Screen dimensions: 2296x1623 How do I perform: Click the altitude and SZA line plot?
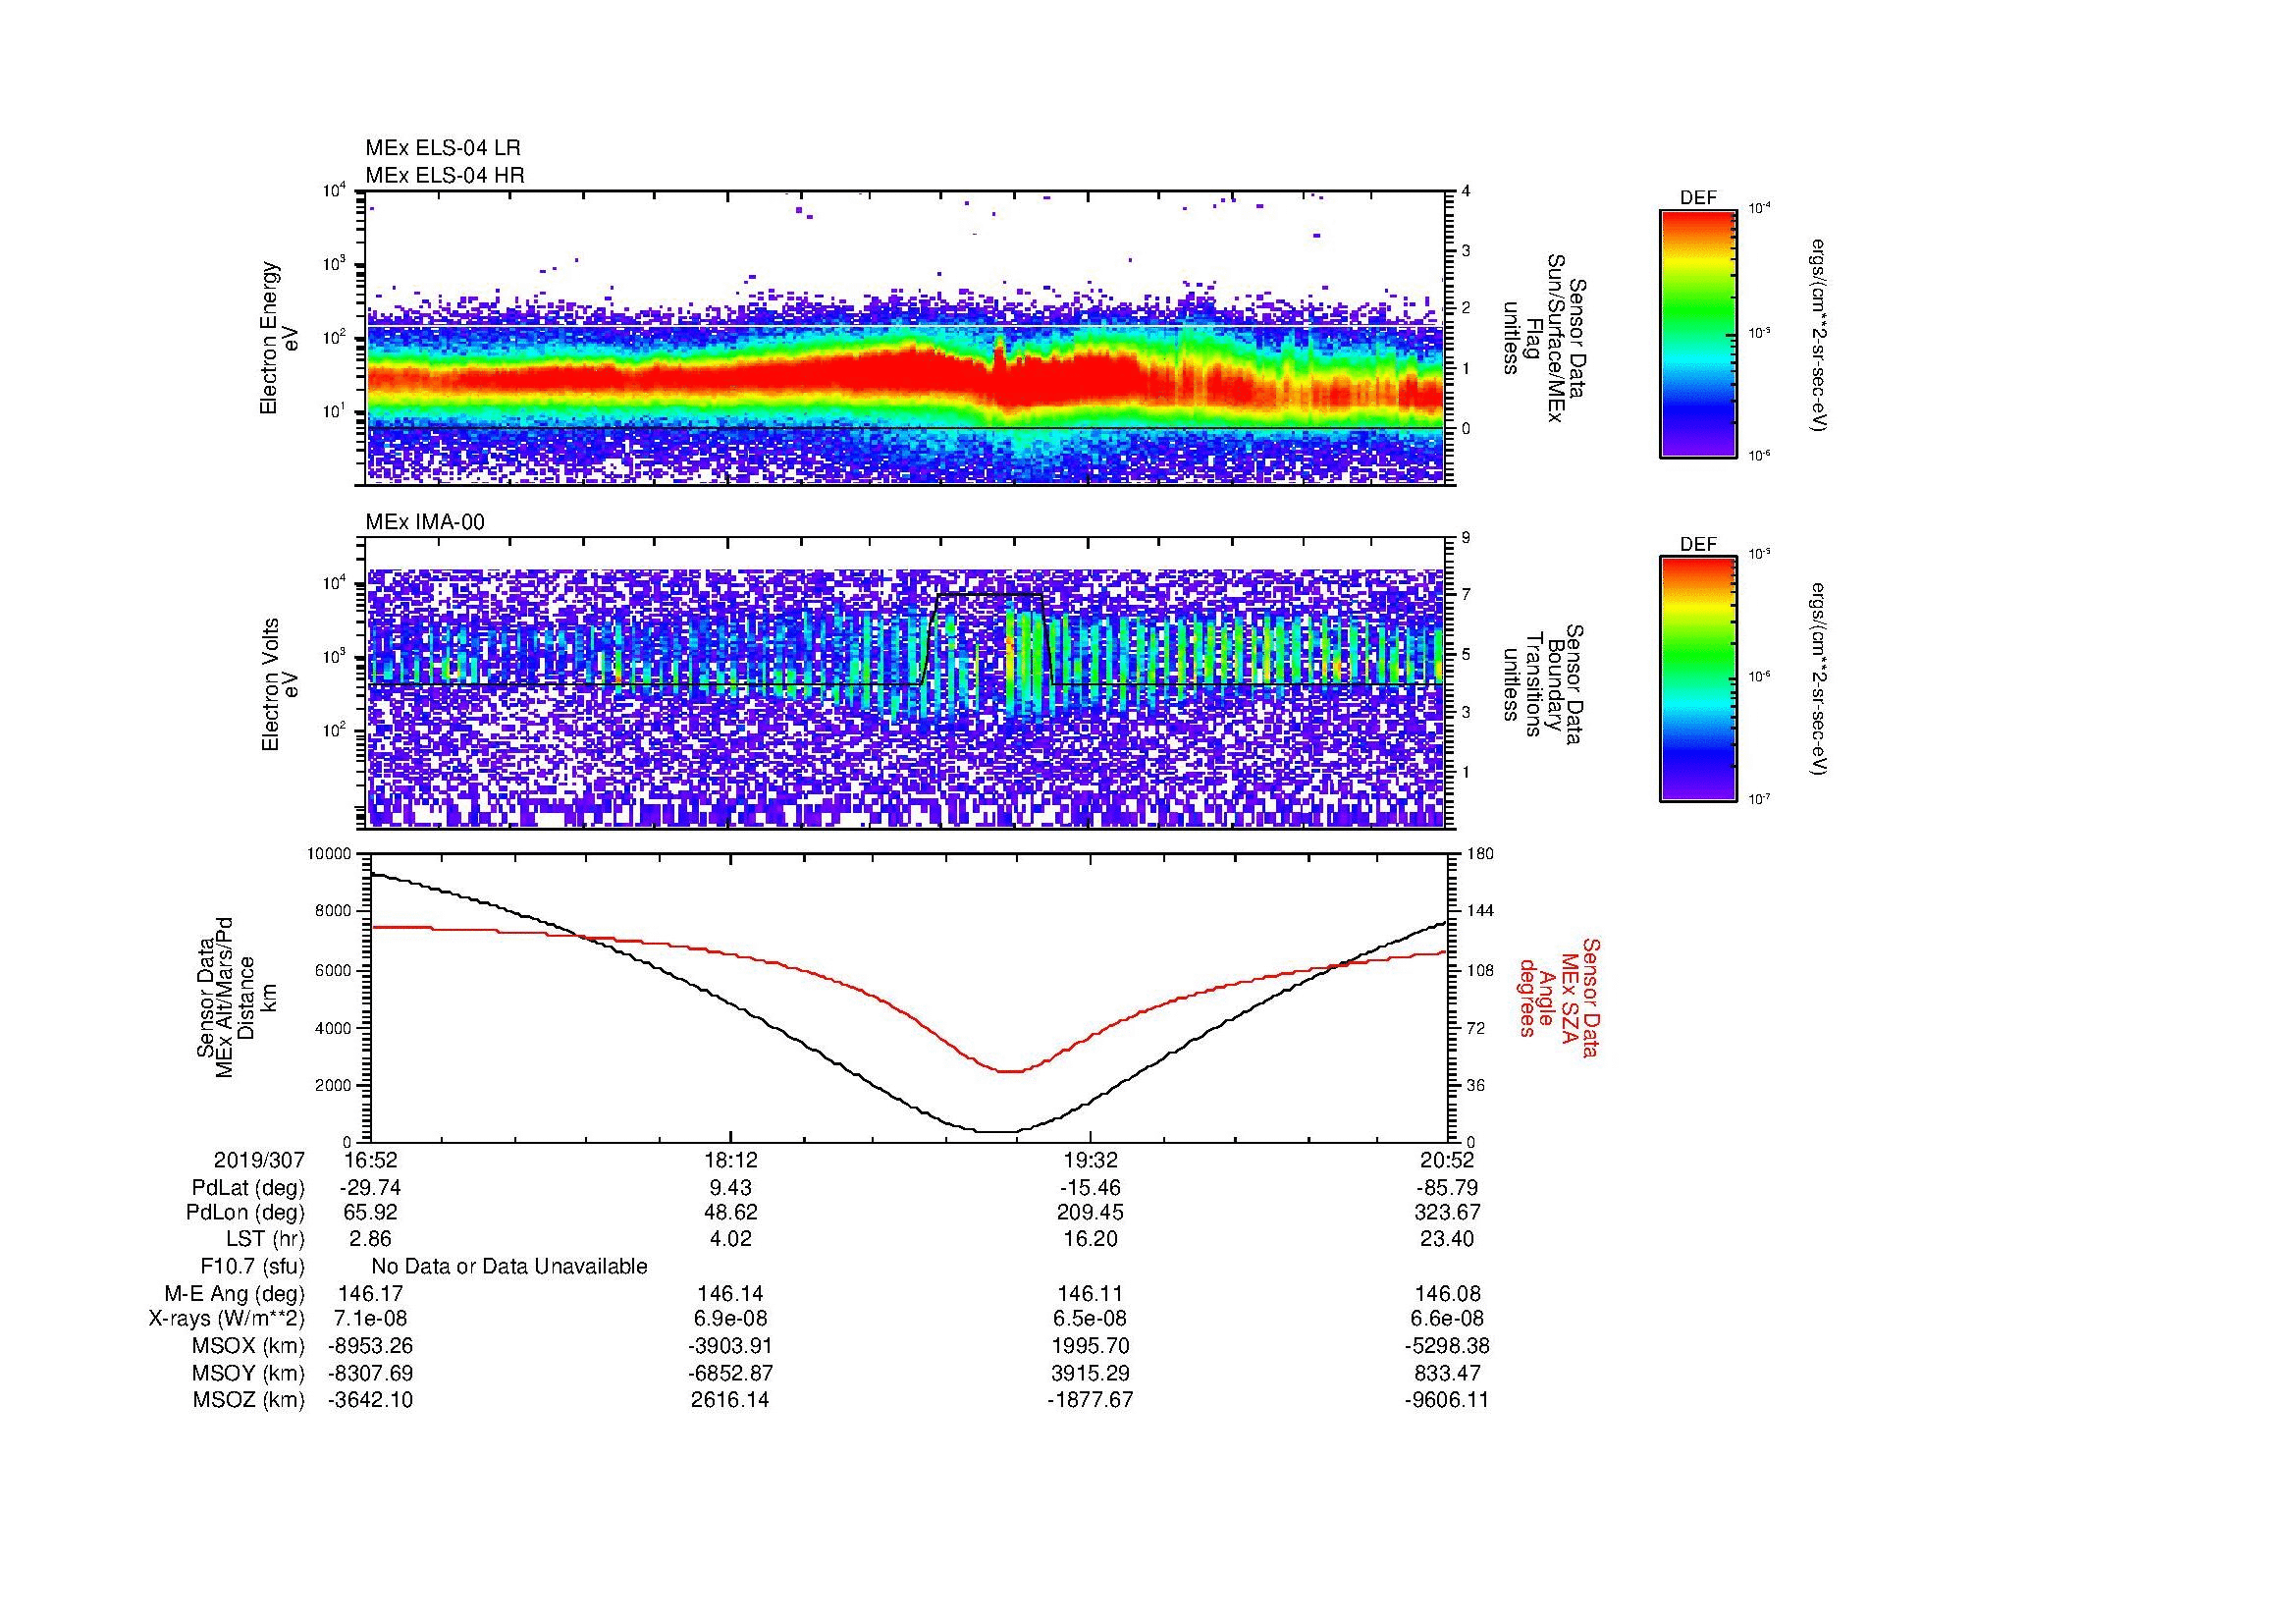pyautogui.click(x=908, y=997)
